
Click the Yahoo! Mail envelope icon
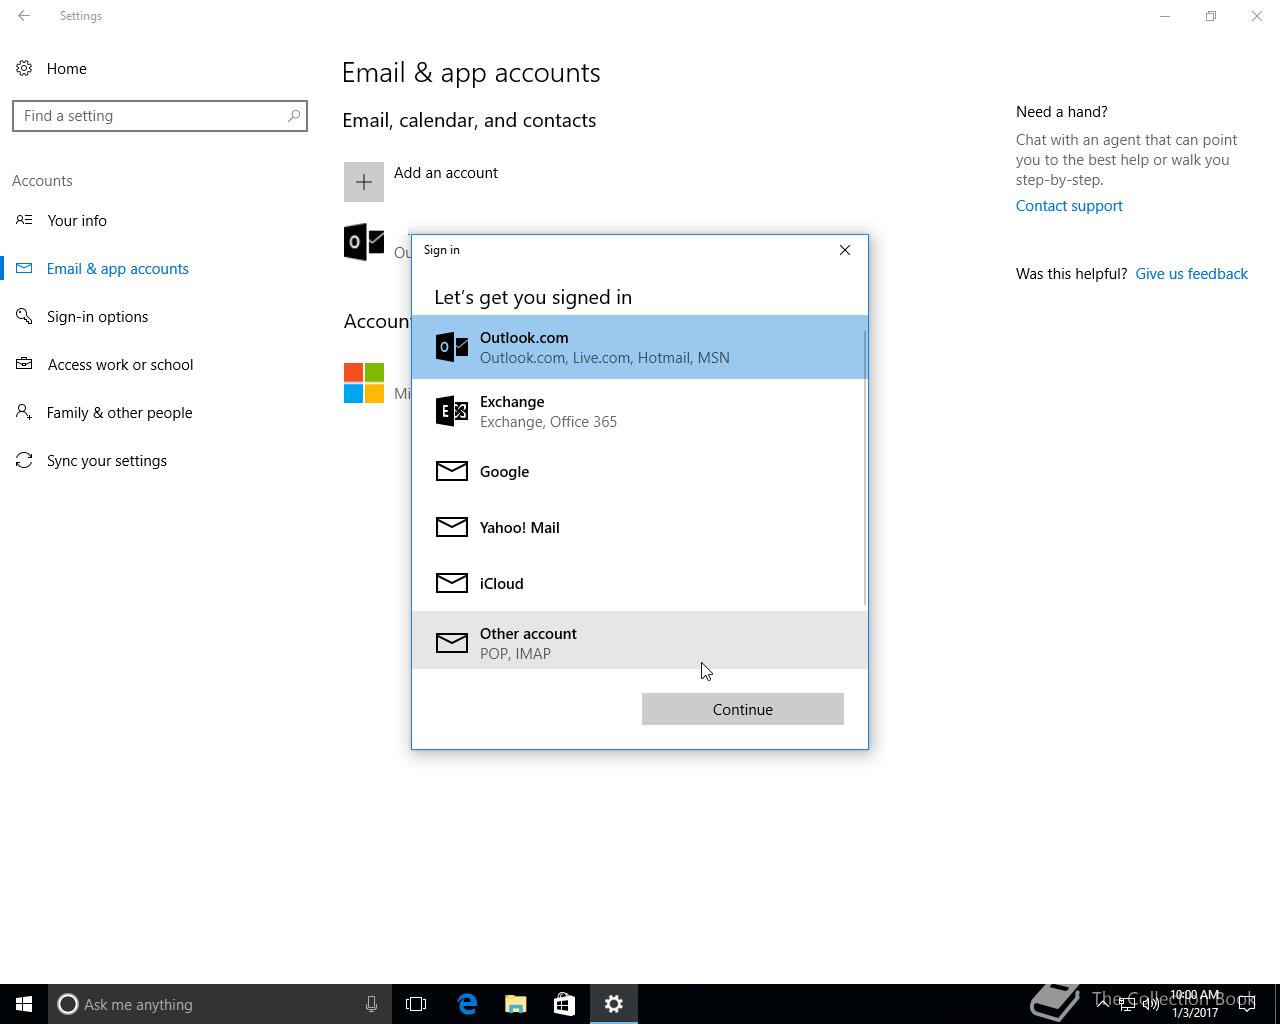click(452, 527)
